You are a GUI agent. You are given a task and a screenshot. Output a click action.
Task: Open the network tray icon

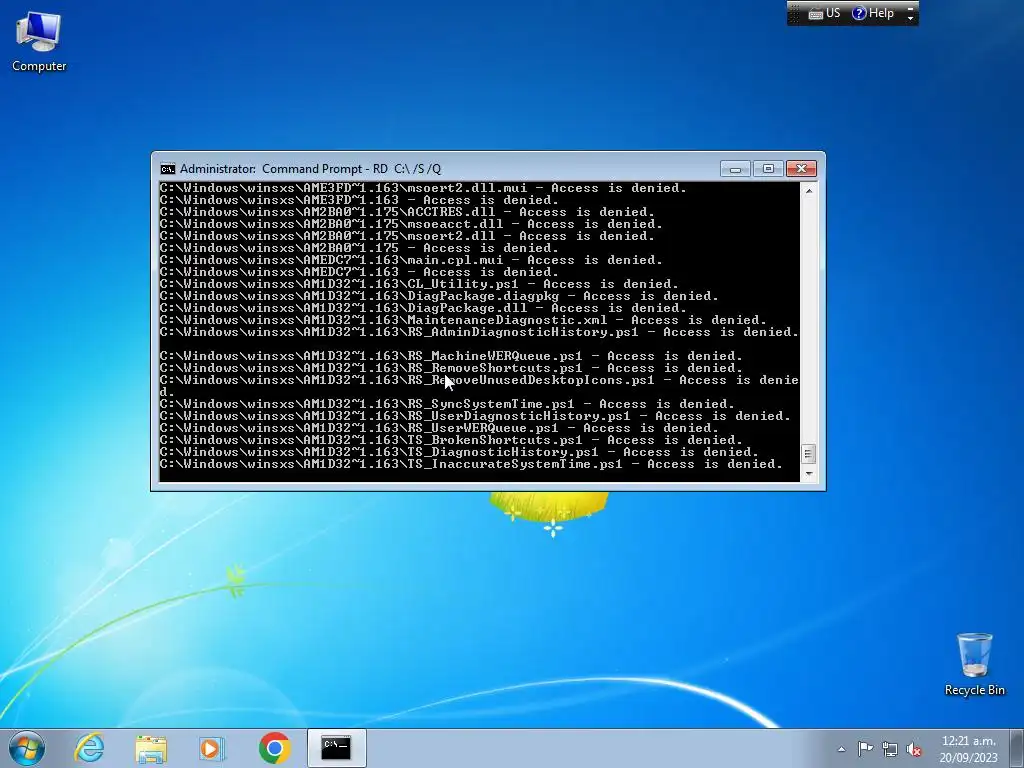tap(889, 749)
